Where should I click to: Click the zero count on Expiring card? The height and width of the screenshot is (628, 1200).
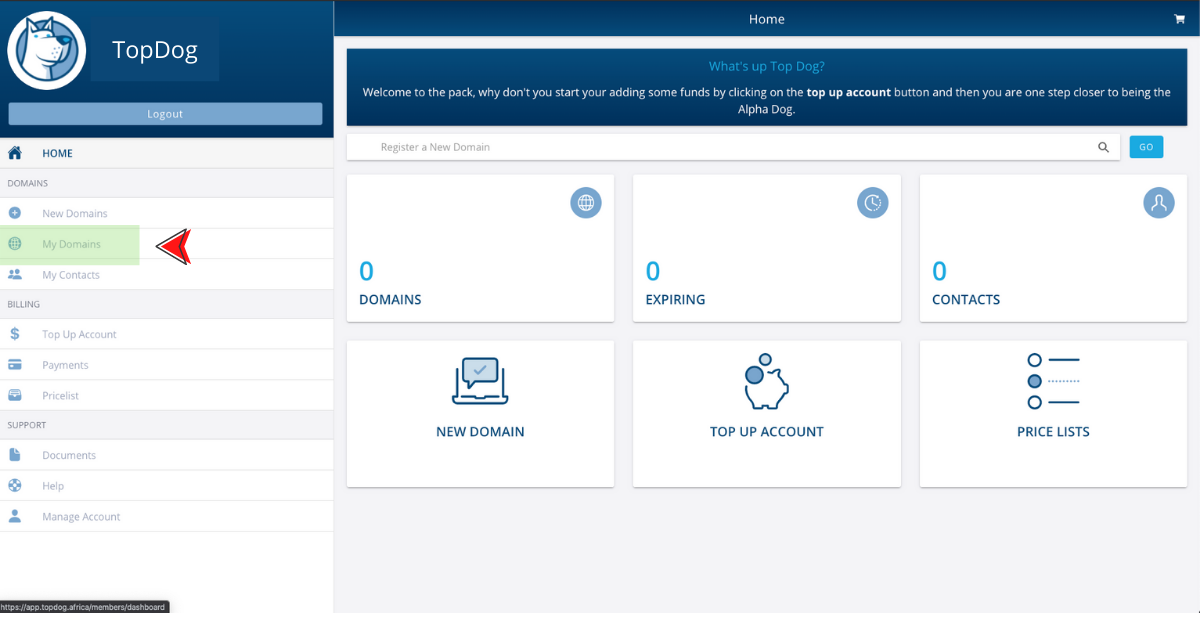653,271
